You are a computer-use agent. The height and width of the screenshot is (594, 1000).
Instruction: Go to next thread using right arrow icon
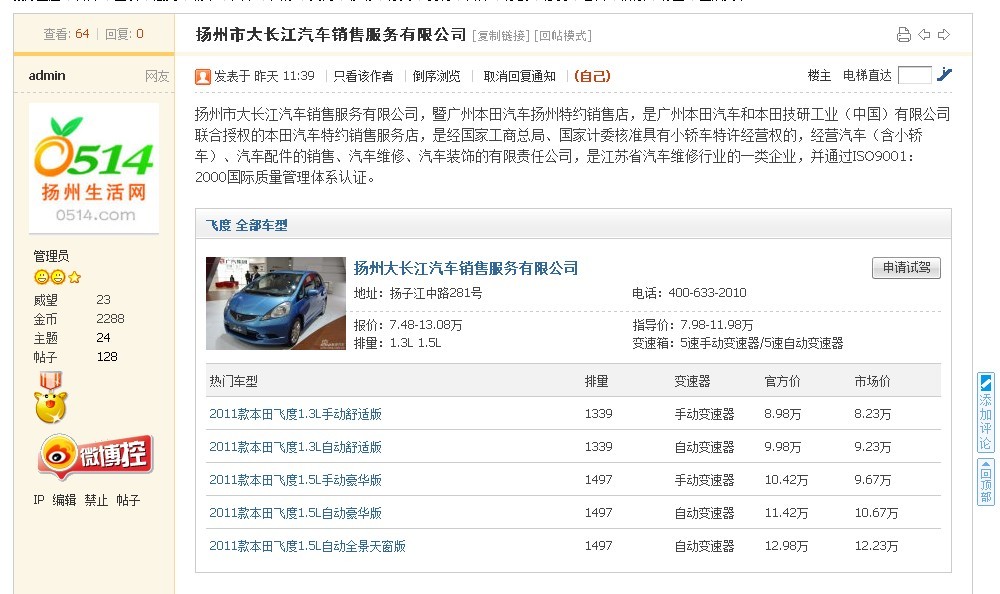944,34
